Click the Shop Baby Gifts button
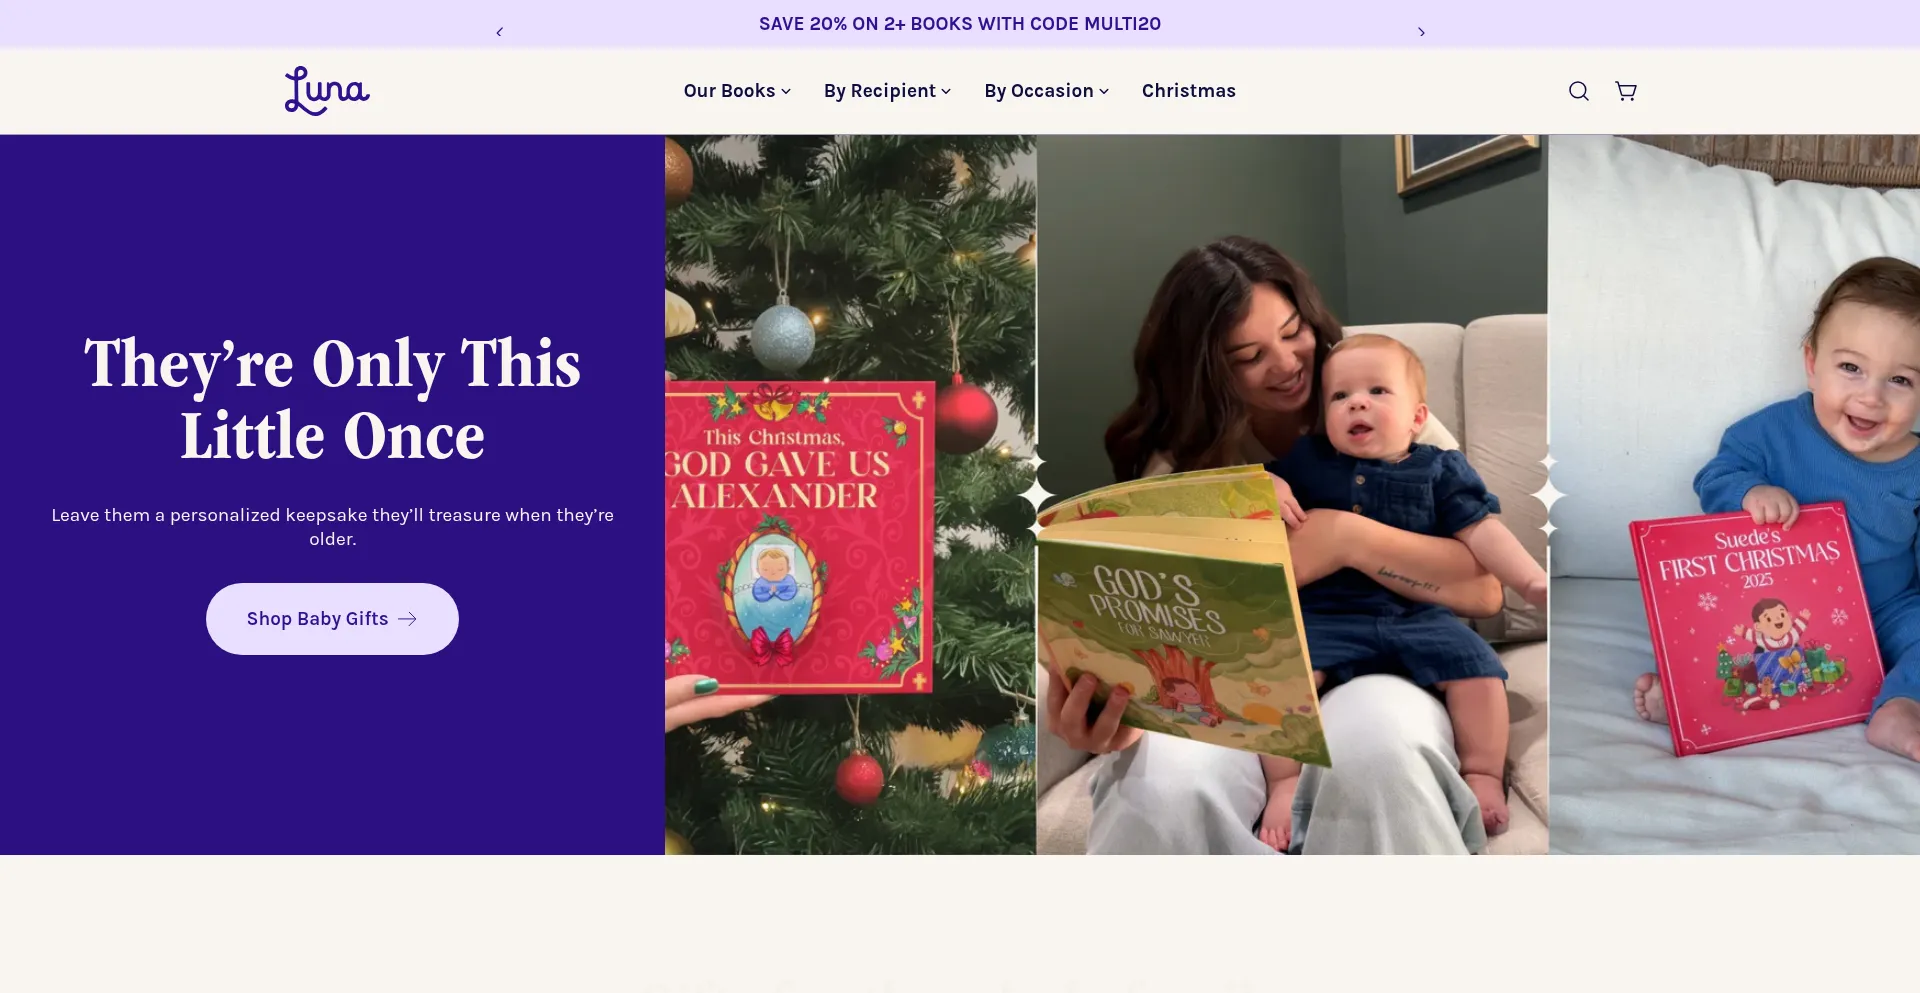Screen dimensions: 1920x993 click(332, 619)
